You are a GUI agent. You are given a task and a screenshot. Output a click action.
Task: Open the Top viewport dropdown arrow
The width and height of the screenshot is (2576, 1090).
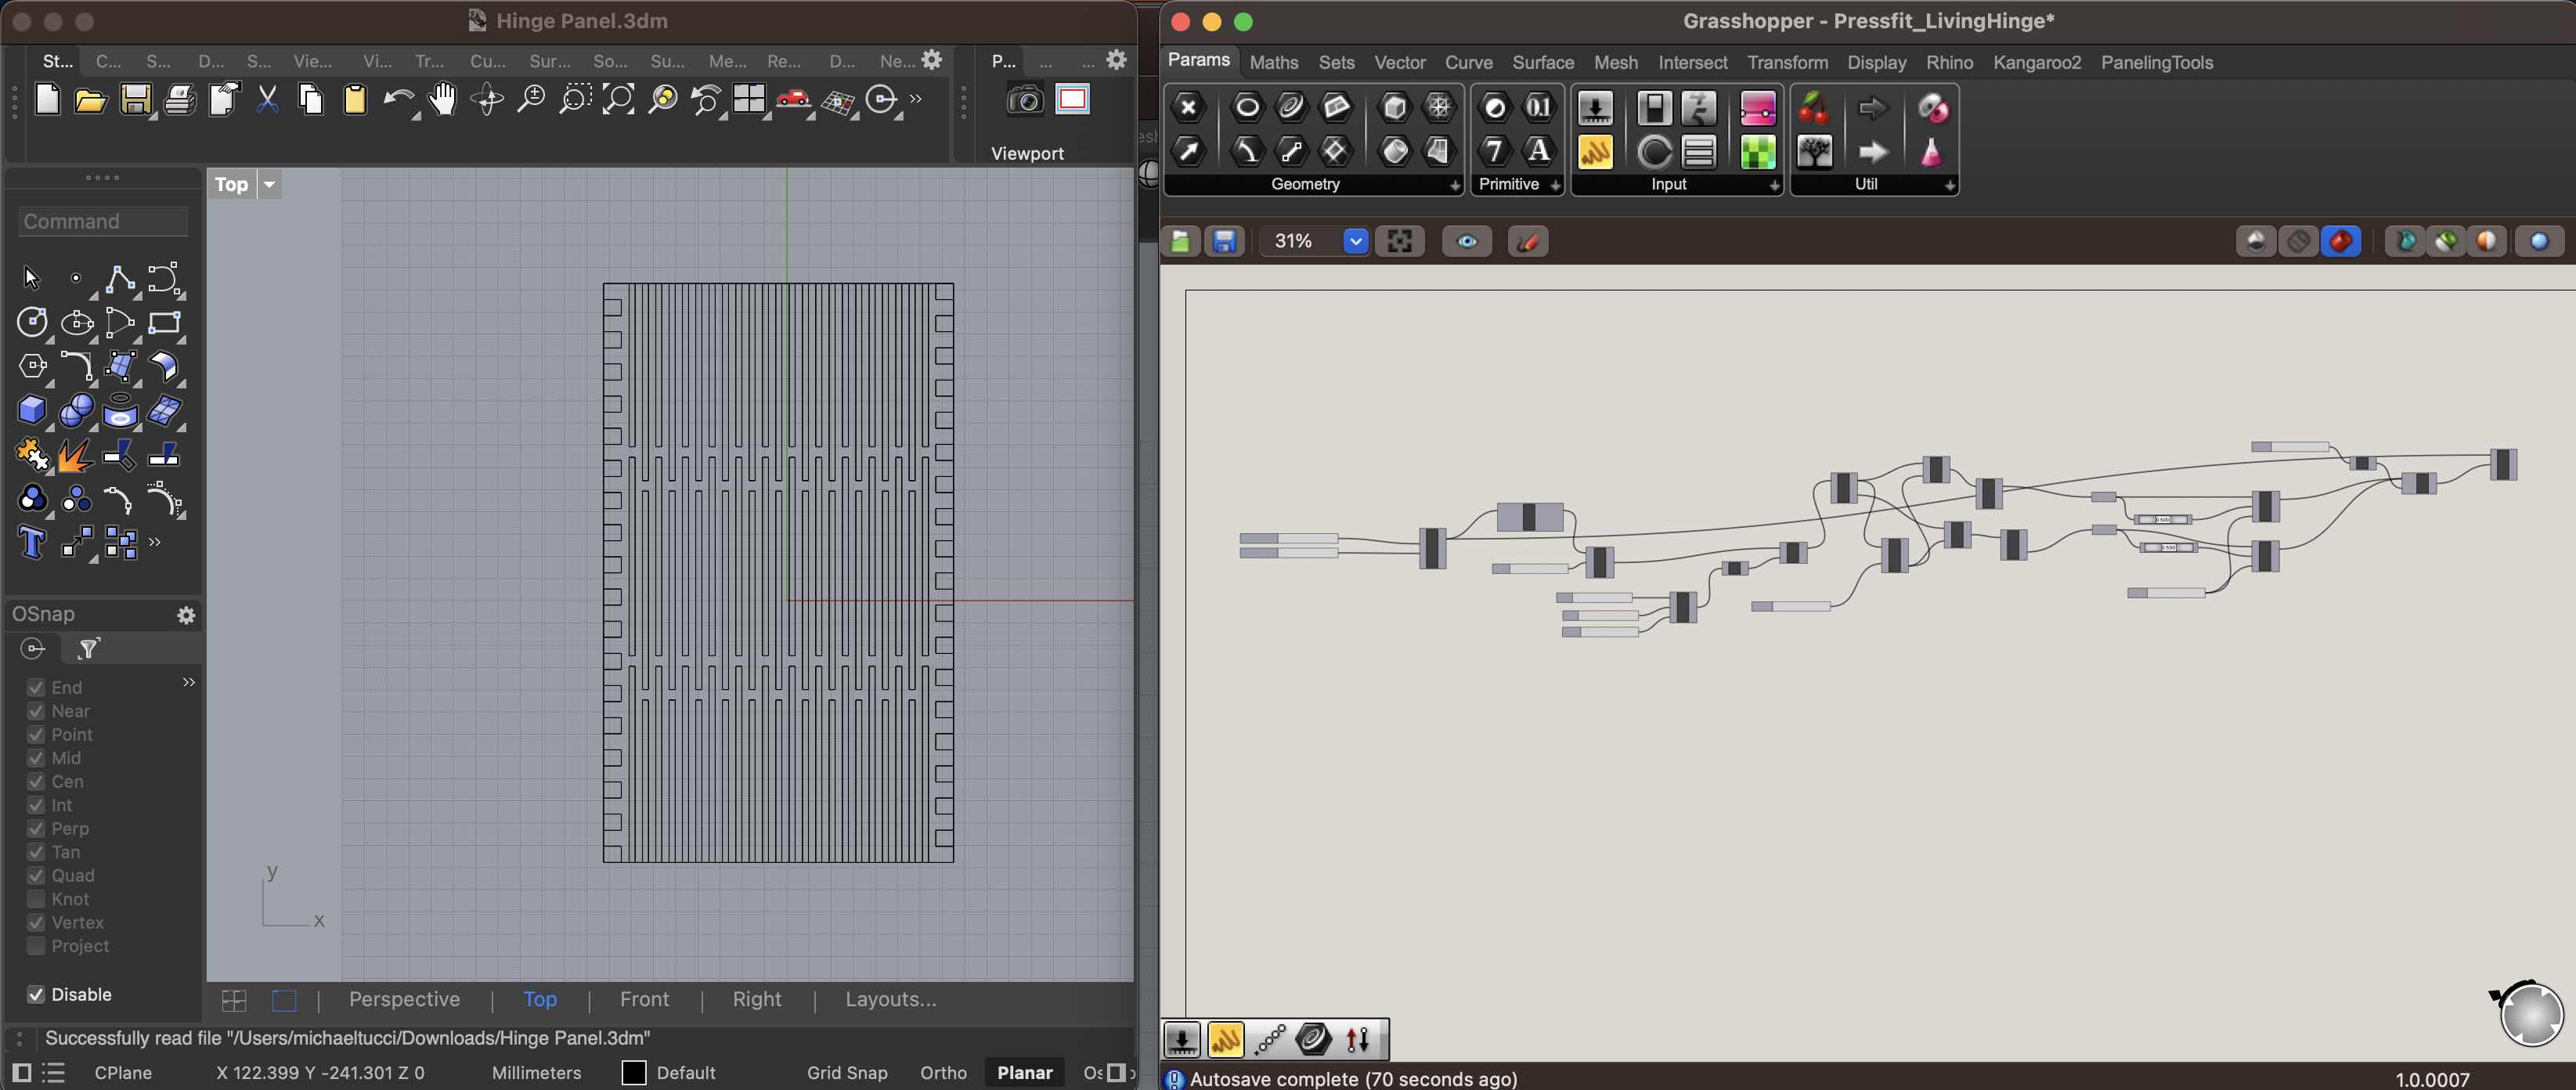tap(269, 184)
